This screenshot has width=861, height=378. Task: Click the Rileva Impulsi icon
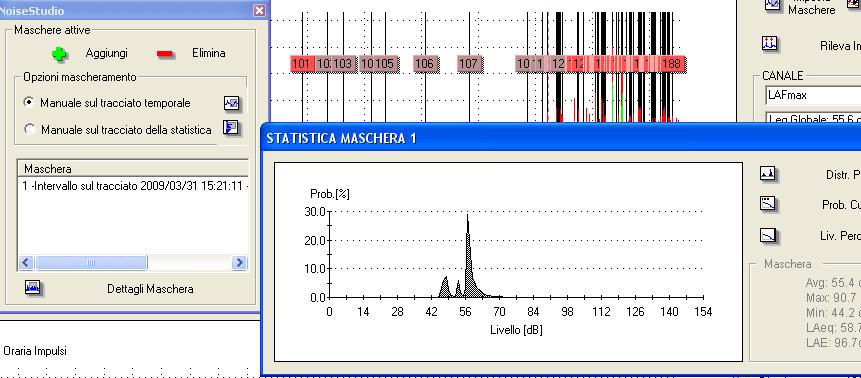[x=770, y=45]
